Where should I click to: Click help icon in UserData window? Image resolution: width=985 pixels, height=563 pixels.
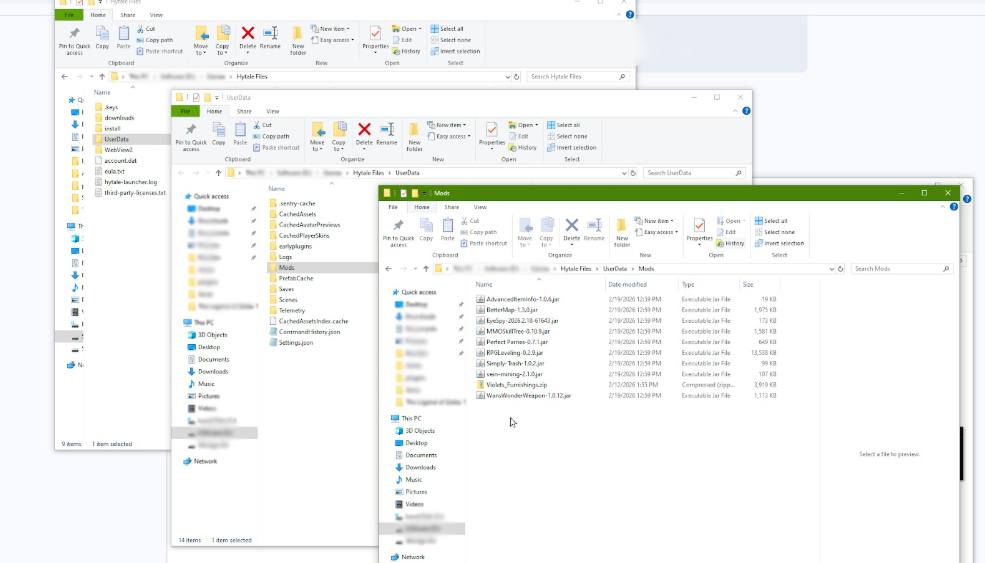click(x=746, y=111)
